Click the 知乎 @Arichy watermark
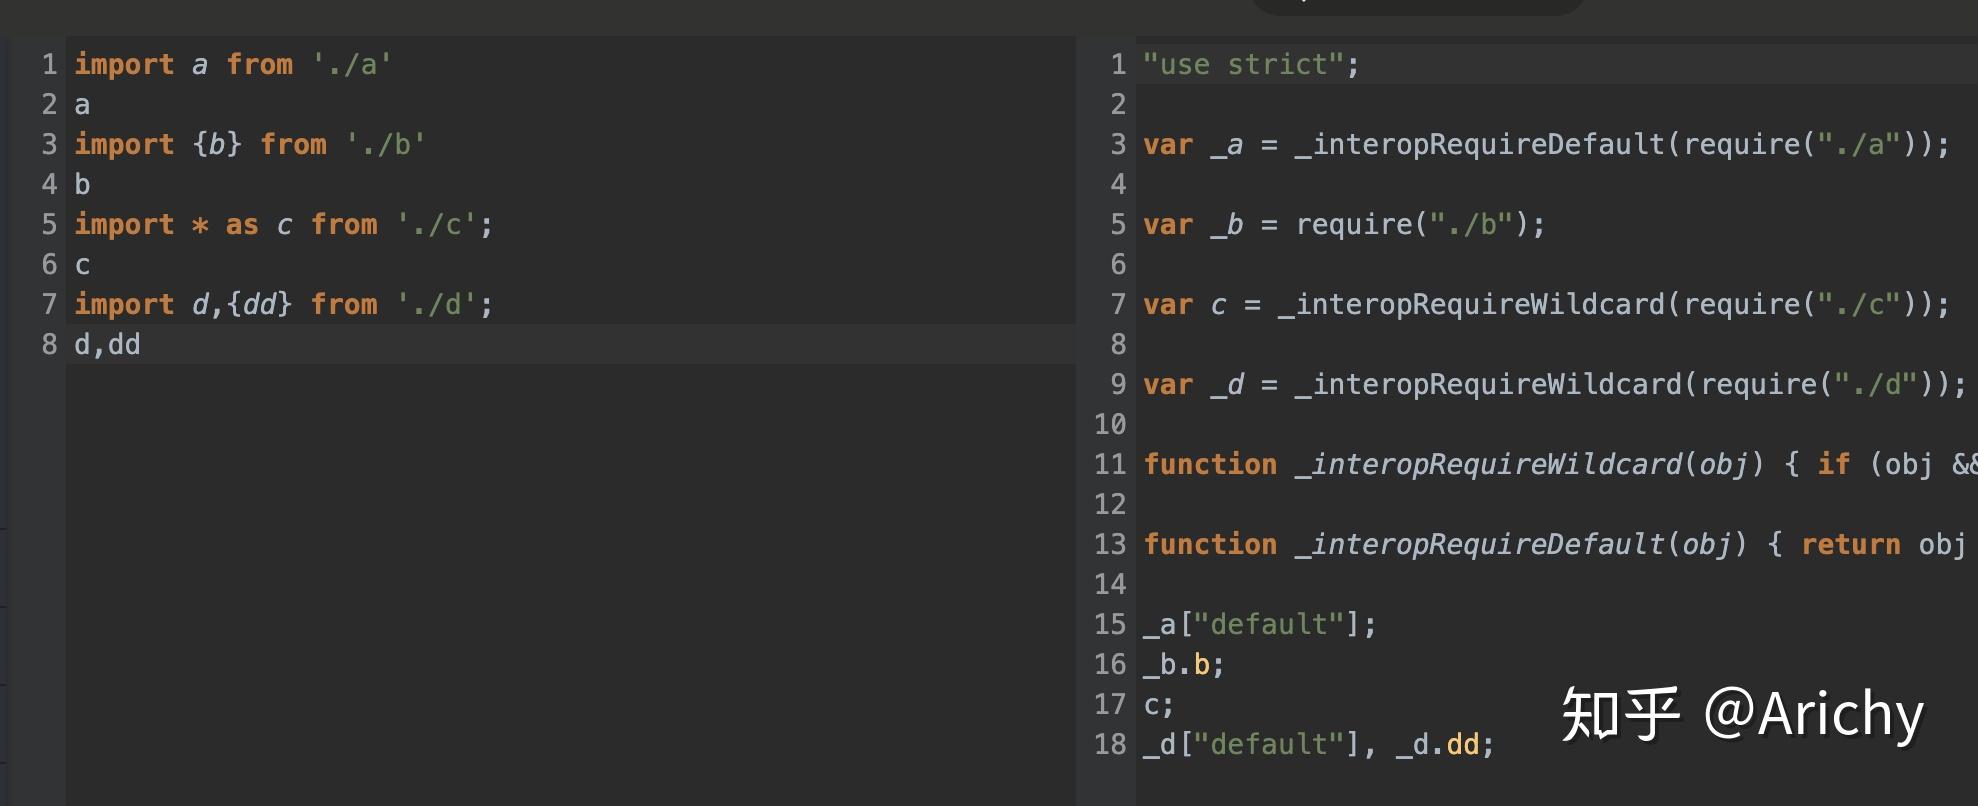Image resolution: width=1978 pixels, height=806 pixels. click(x=1742, y=714)
